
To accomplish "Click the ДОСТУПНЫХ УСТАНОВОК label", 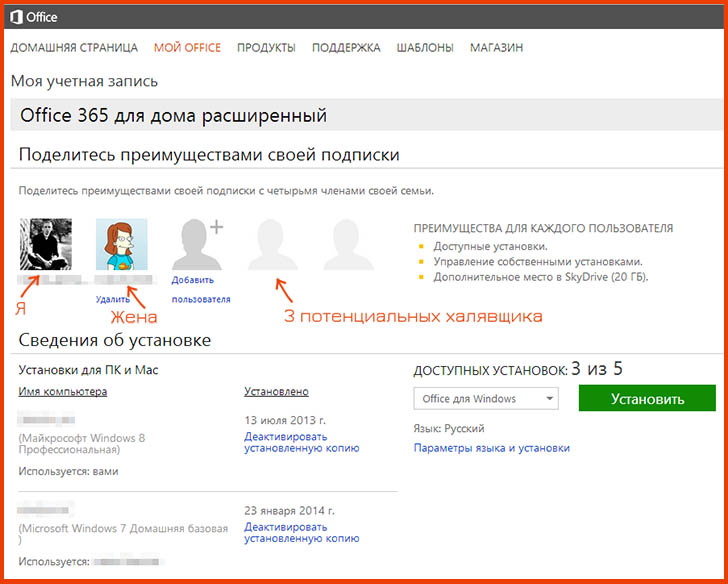I will (490, 371).
